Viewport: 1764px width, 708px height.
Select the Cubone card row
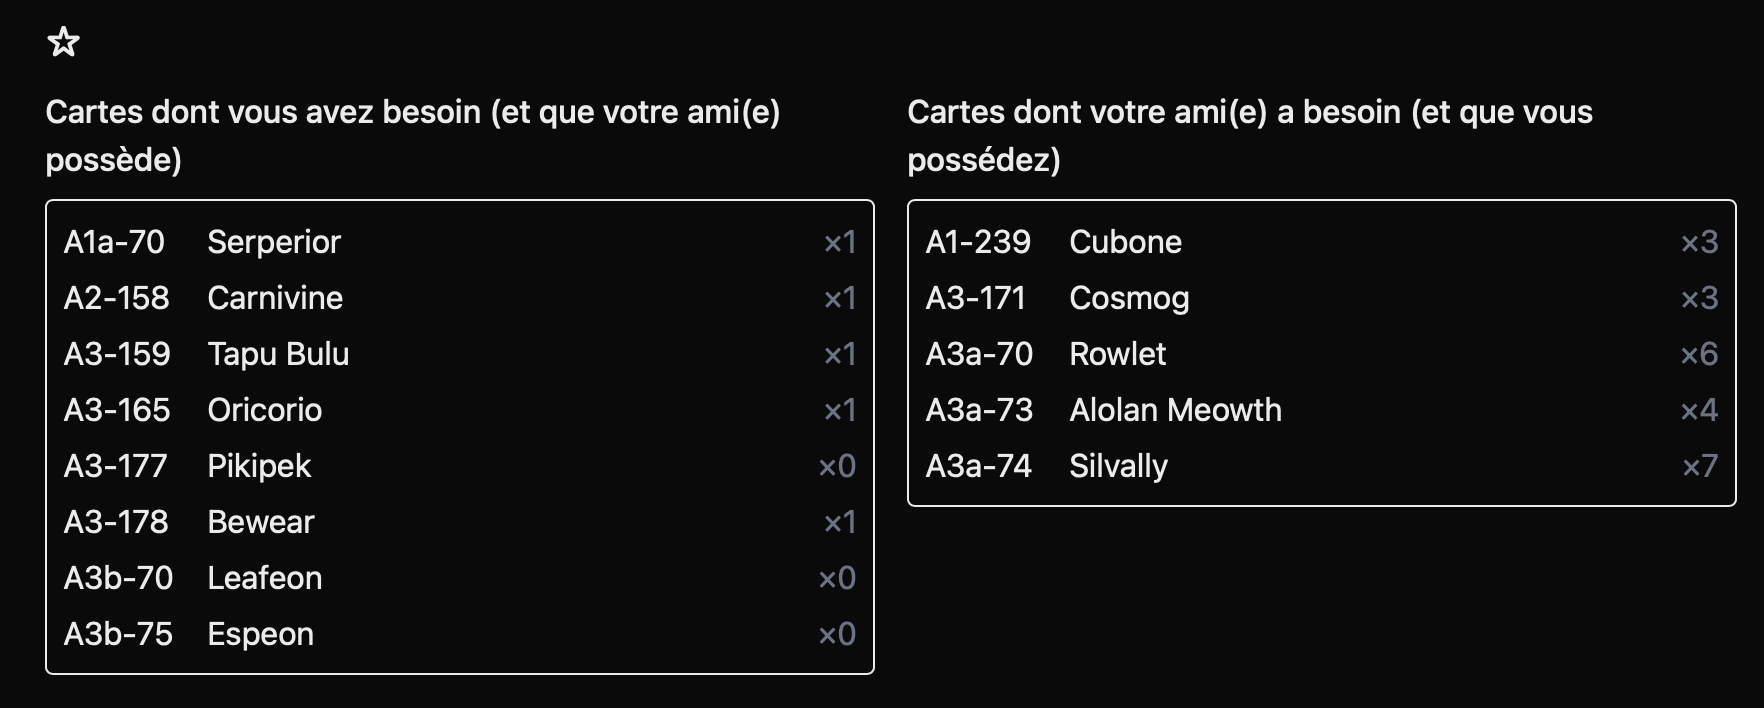[x=1125, y=242]
